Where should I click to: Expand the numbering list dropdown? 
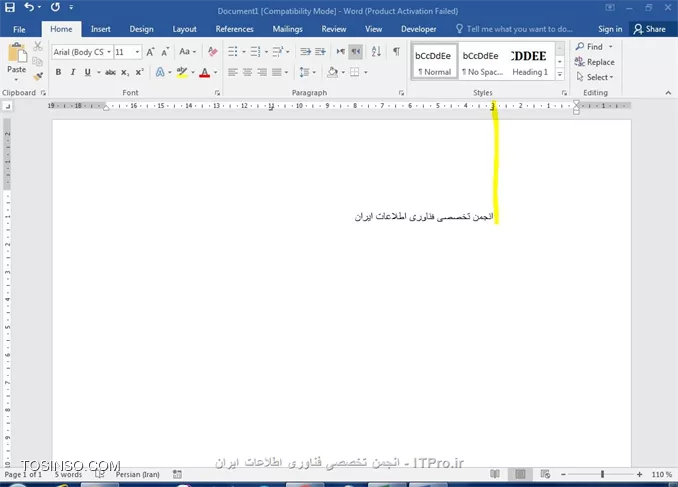tap(266, 52)
